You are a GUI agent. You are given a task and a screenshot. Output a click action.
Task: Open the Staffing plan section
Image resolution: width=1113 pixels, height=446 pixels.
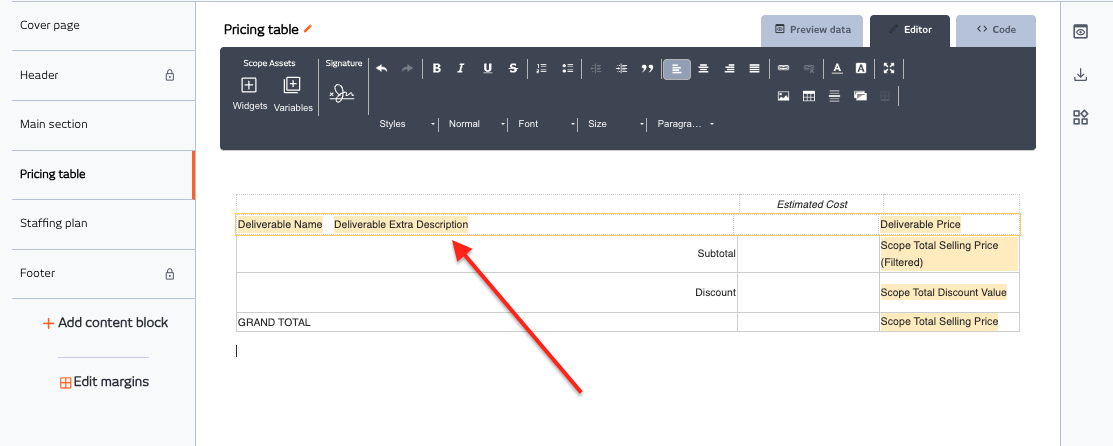53,223
